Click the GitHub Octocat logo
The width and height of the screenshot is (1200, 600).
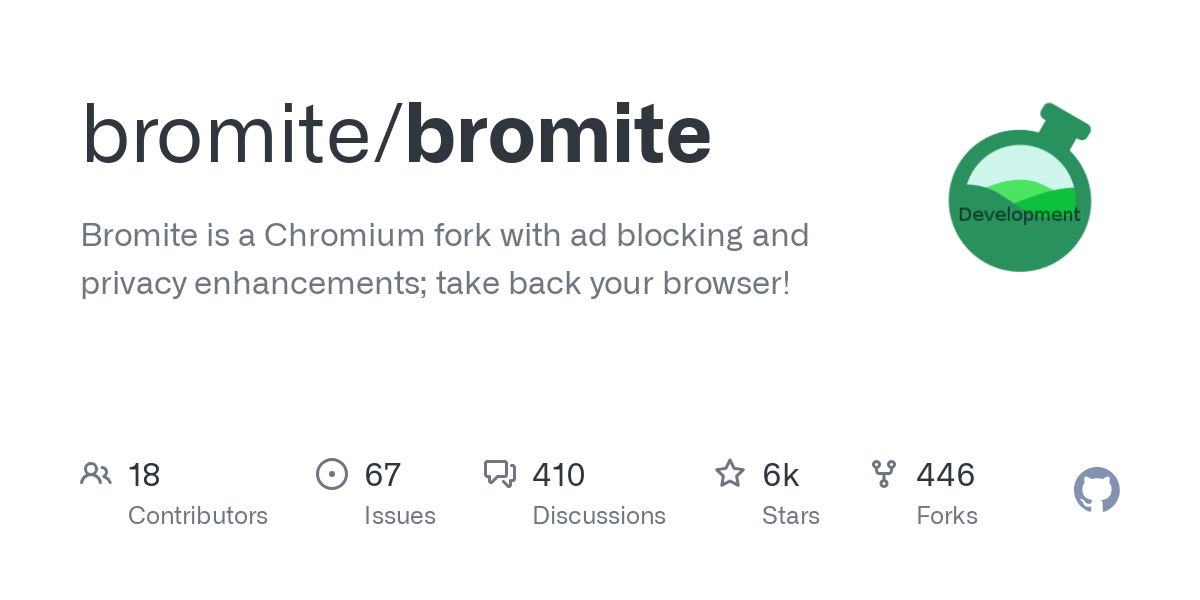1097,490
